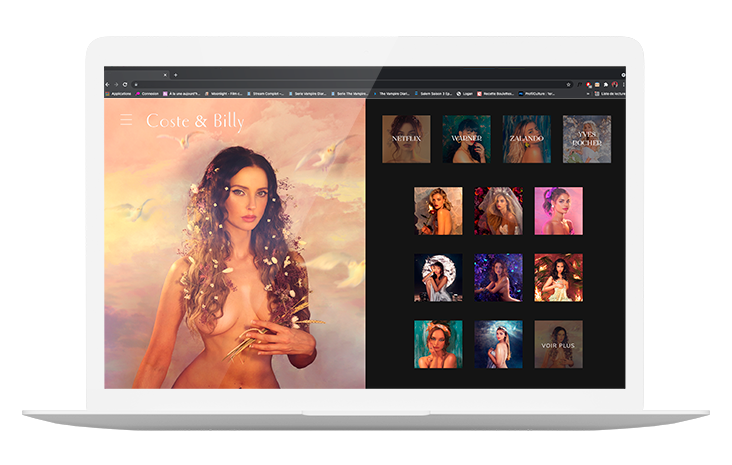The width and height of the screenshot is (732, 465).
Task: Open a new browser tab with plus
Action: pyautogui.click(x=176, y=74)
